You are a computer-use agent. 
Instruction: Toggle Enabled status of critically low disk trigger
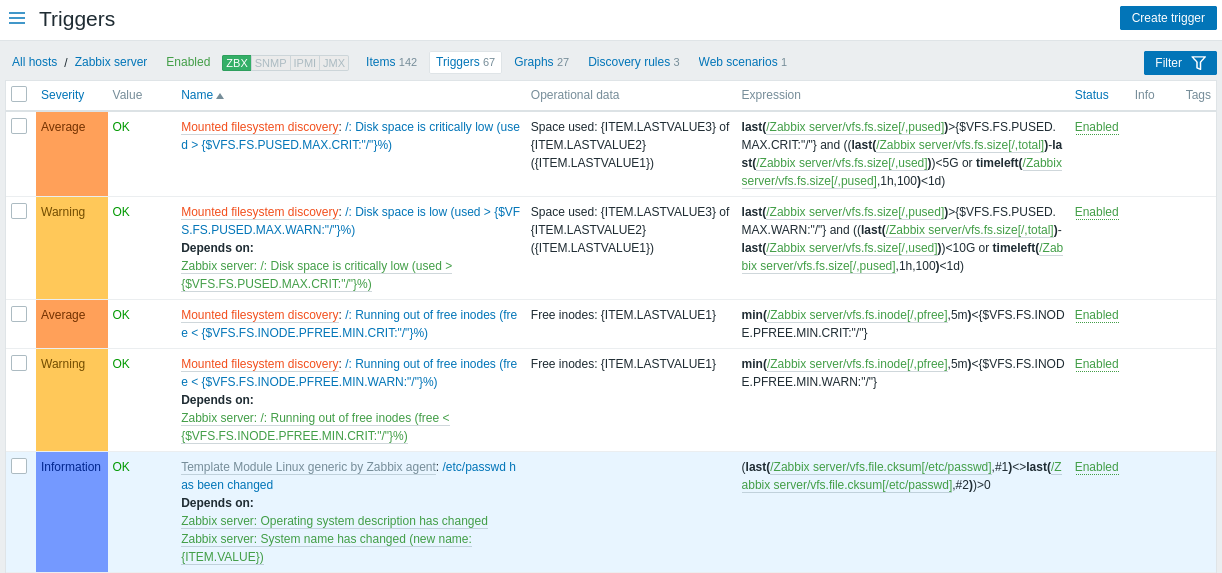(x=1096, y=127)
